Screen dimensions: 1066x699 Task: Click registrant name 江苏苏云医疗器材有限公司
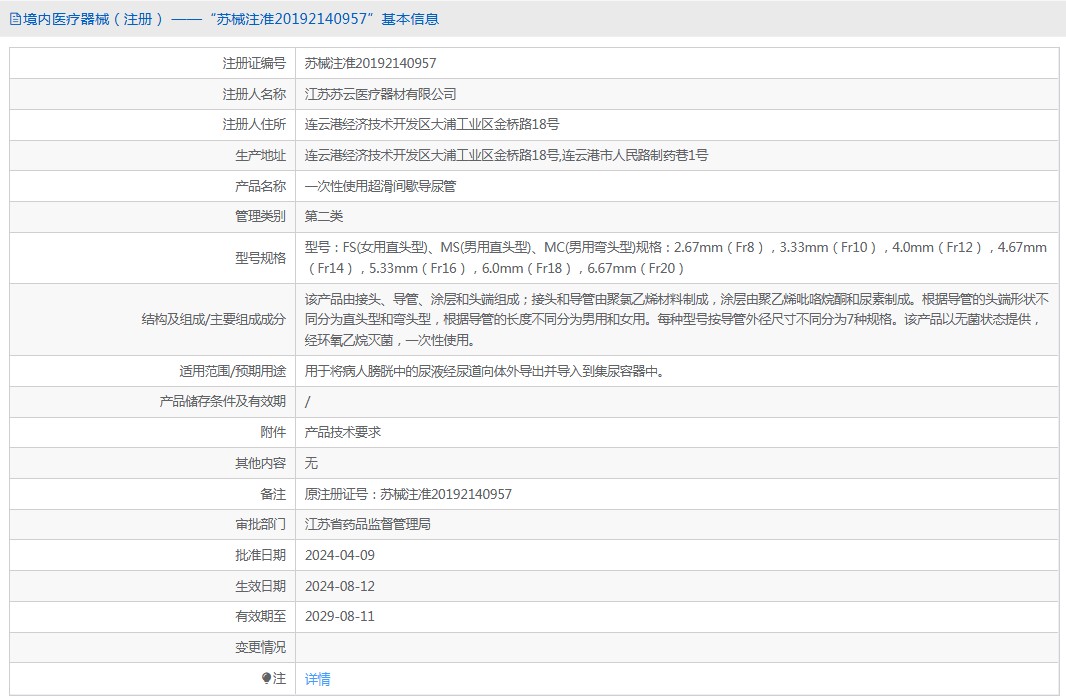tap(380, 94)
